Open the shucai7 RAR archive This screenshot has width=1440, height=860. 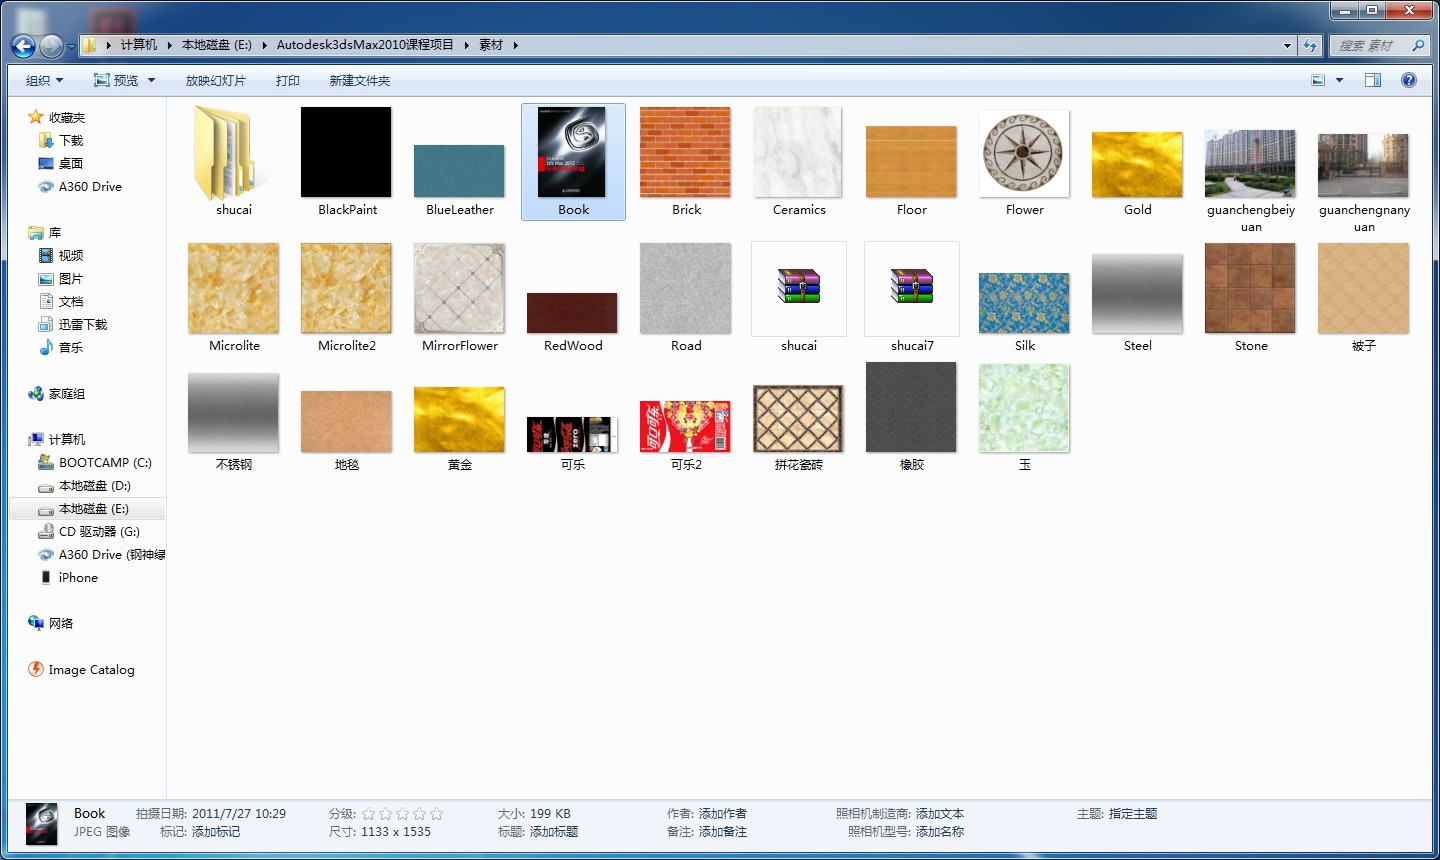911,290
